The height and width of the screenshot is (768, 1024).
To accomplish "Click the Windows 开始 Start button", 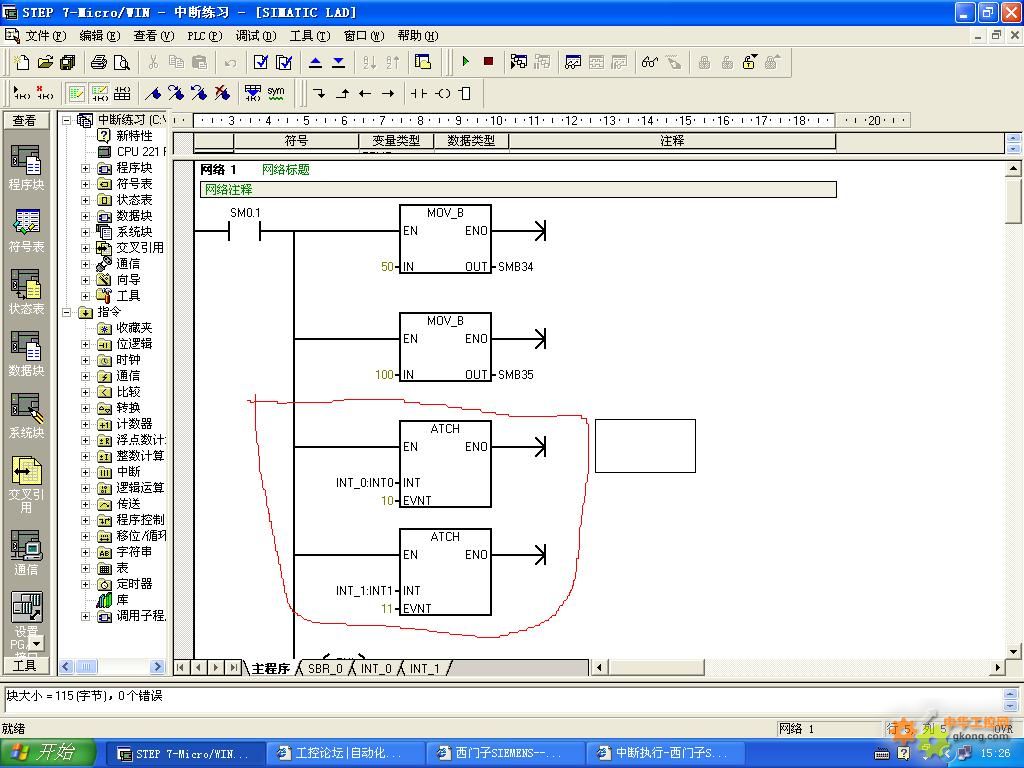I will pos(47,753).
